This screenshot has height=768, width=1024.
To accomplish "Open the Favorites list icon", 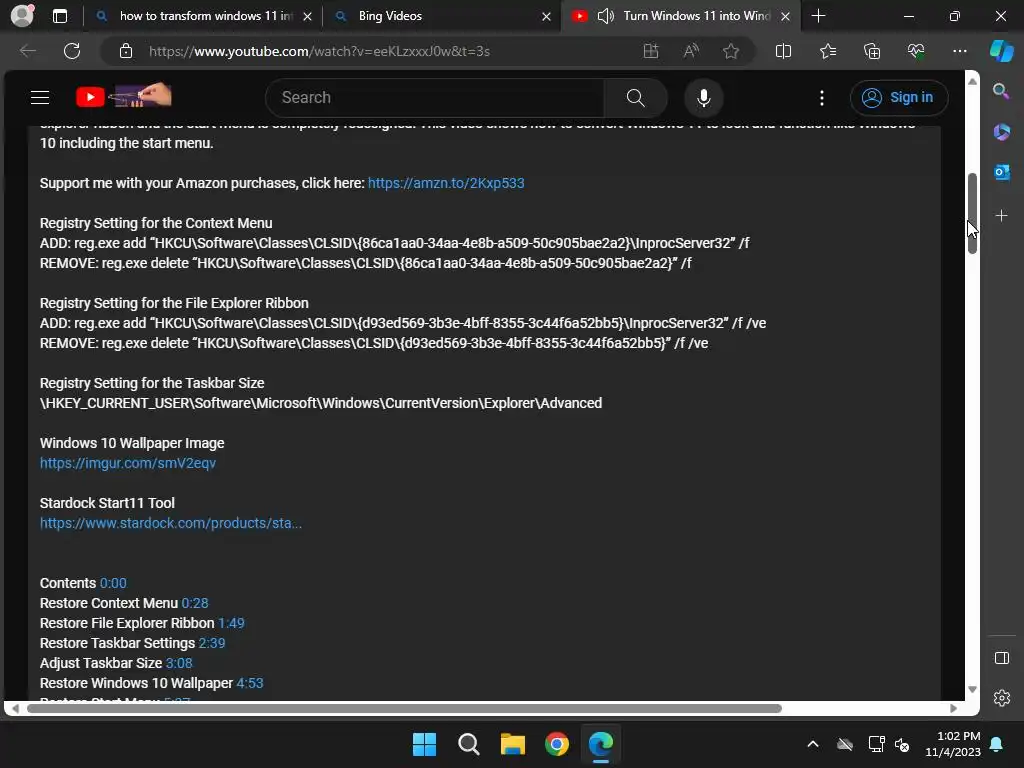I will (x=827, y=51).
